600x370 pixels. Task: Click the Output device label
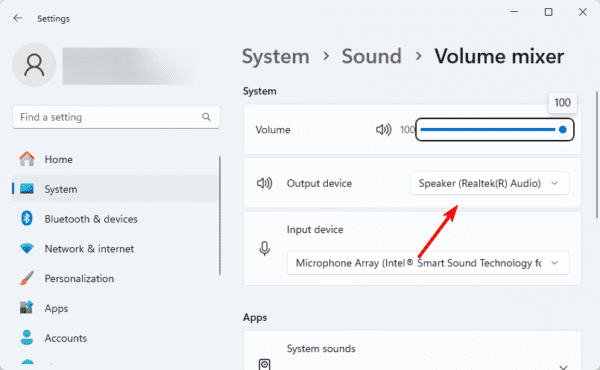[319, 183]
